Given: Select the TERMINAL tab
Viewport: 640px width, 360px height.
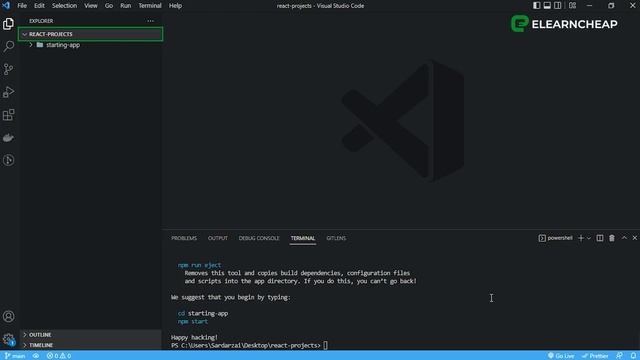Looking at the screenshot, I should [x=303, y=238].
